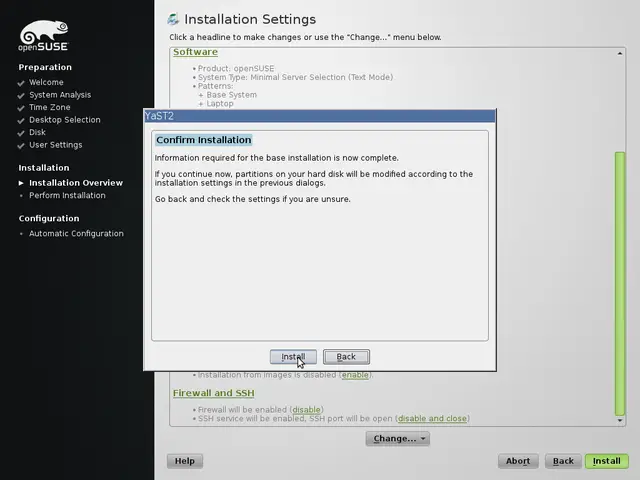Click the Help button
640x480 pixels.
pyautogui.click(x=185, y=461)
